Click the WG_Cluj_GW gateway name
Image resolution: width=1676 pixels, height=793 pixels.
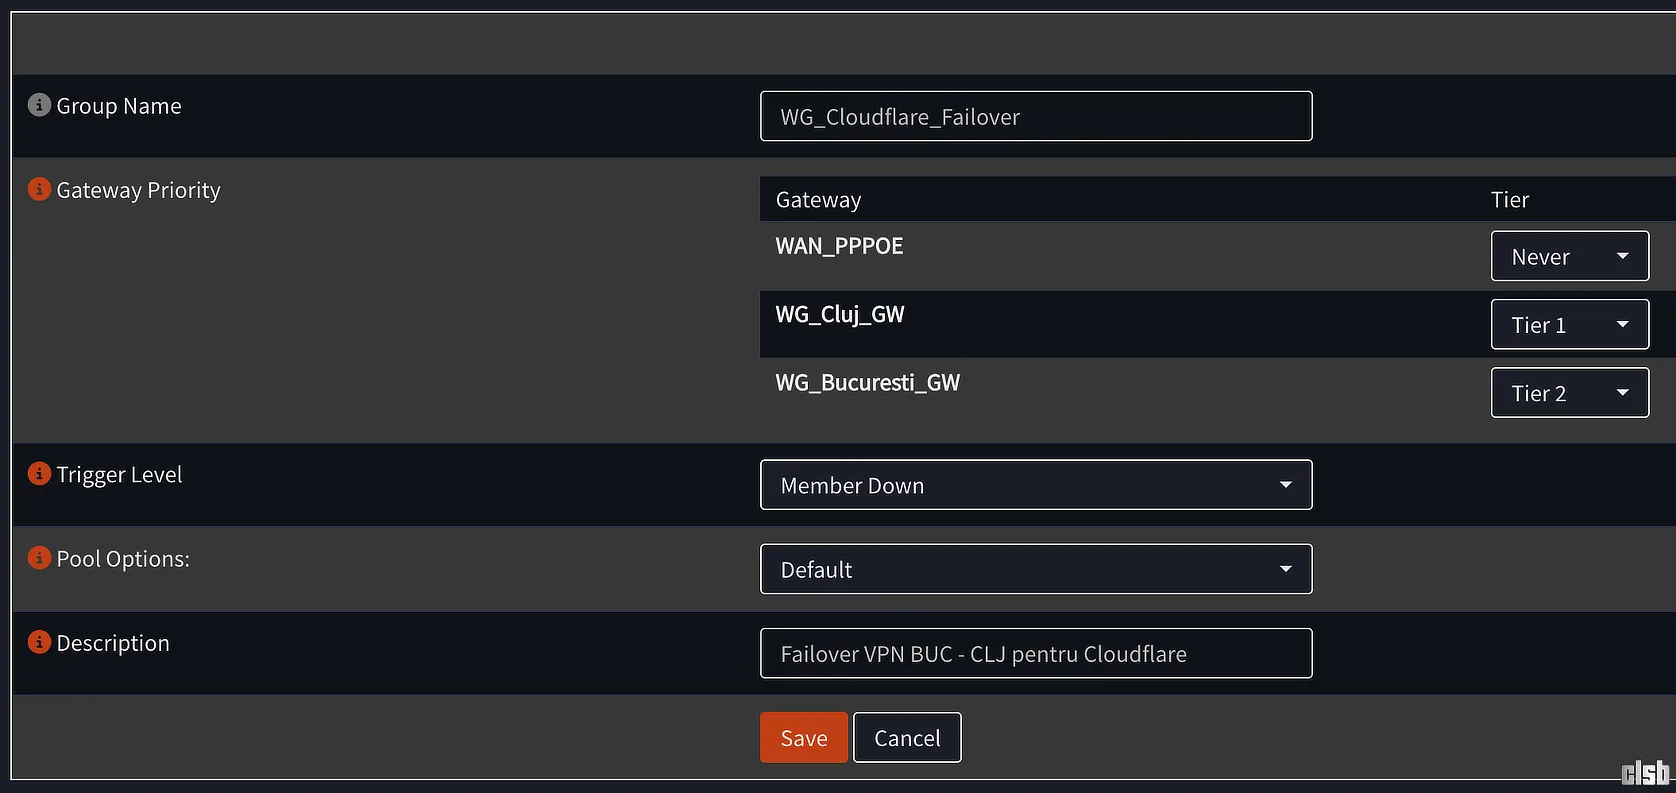839,314
